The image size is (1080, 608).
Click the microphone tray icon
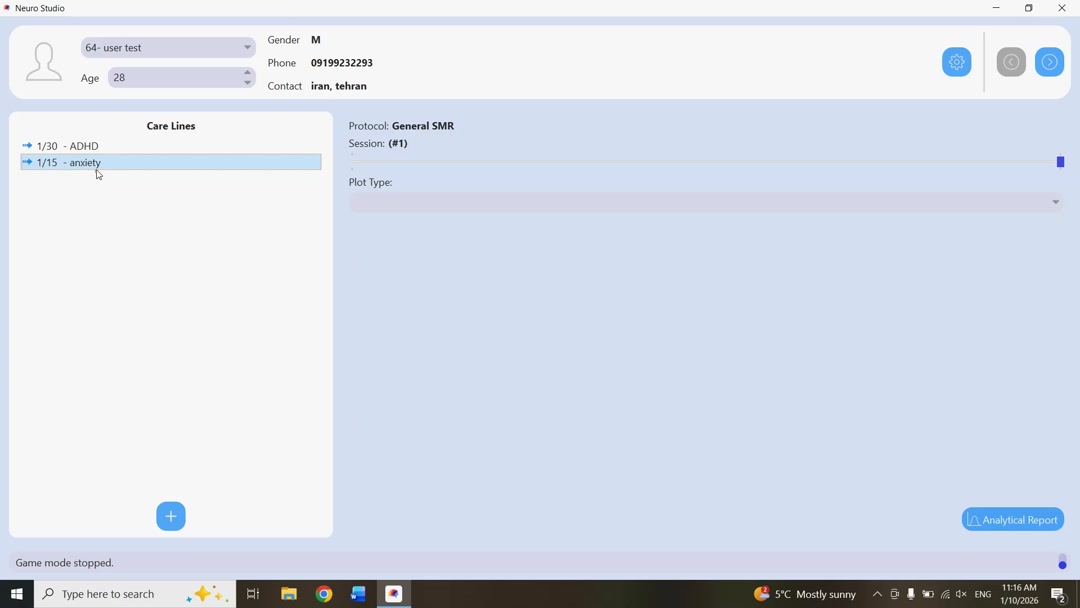(x=911, y=594)
